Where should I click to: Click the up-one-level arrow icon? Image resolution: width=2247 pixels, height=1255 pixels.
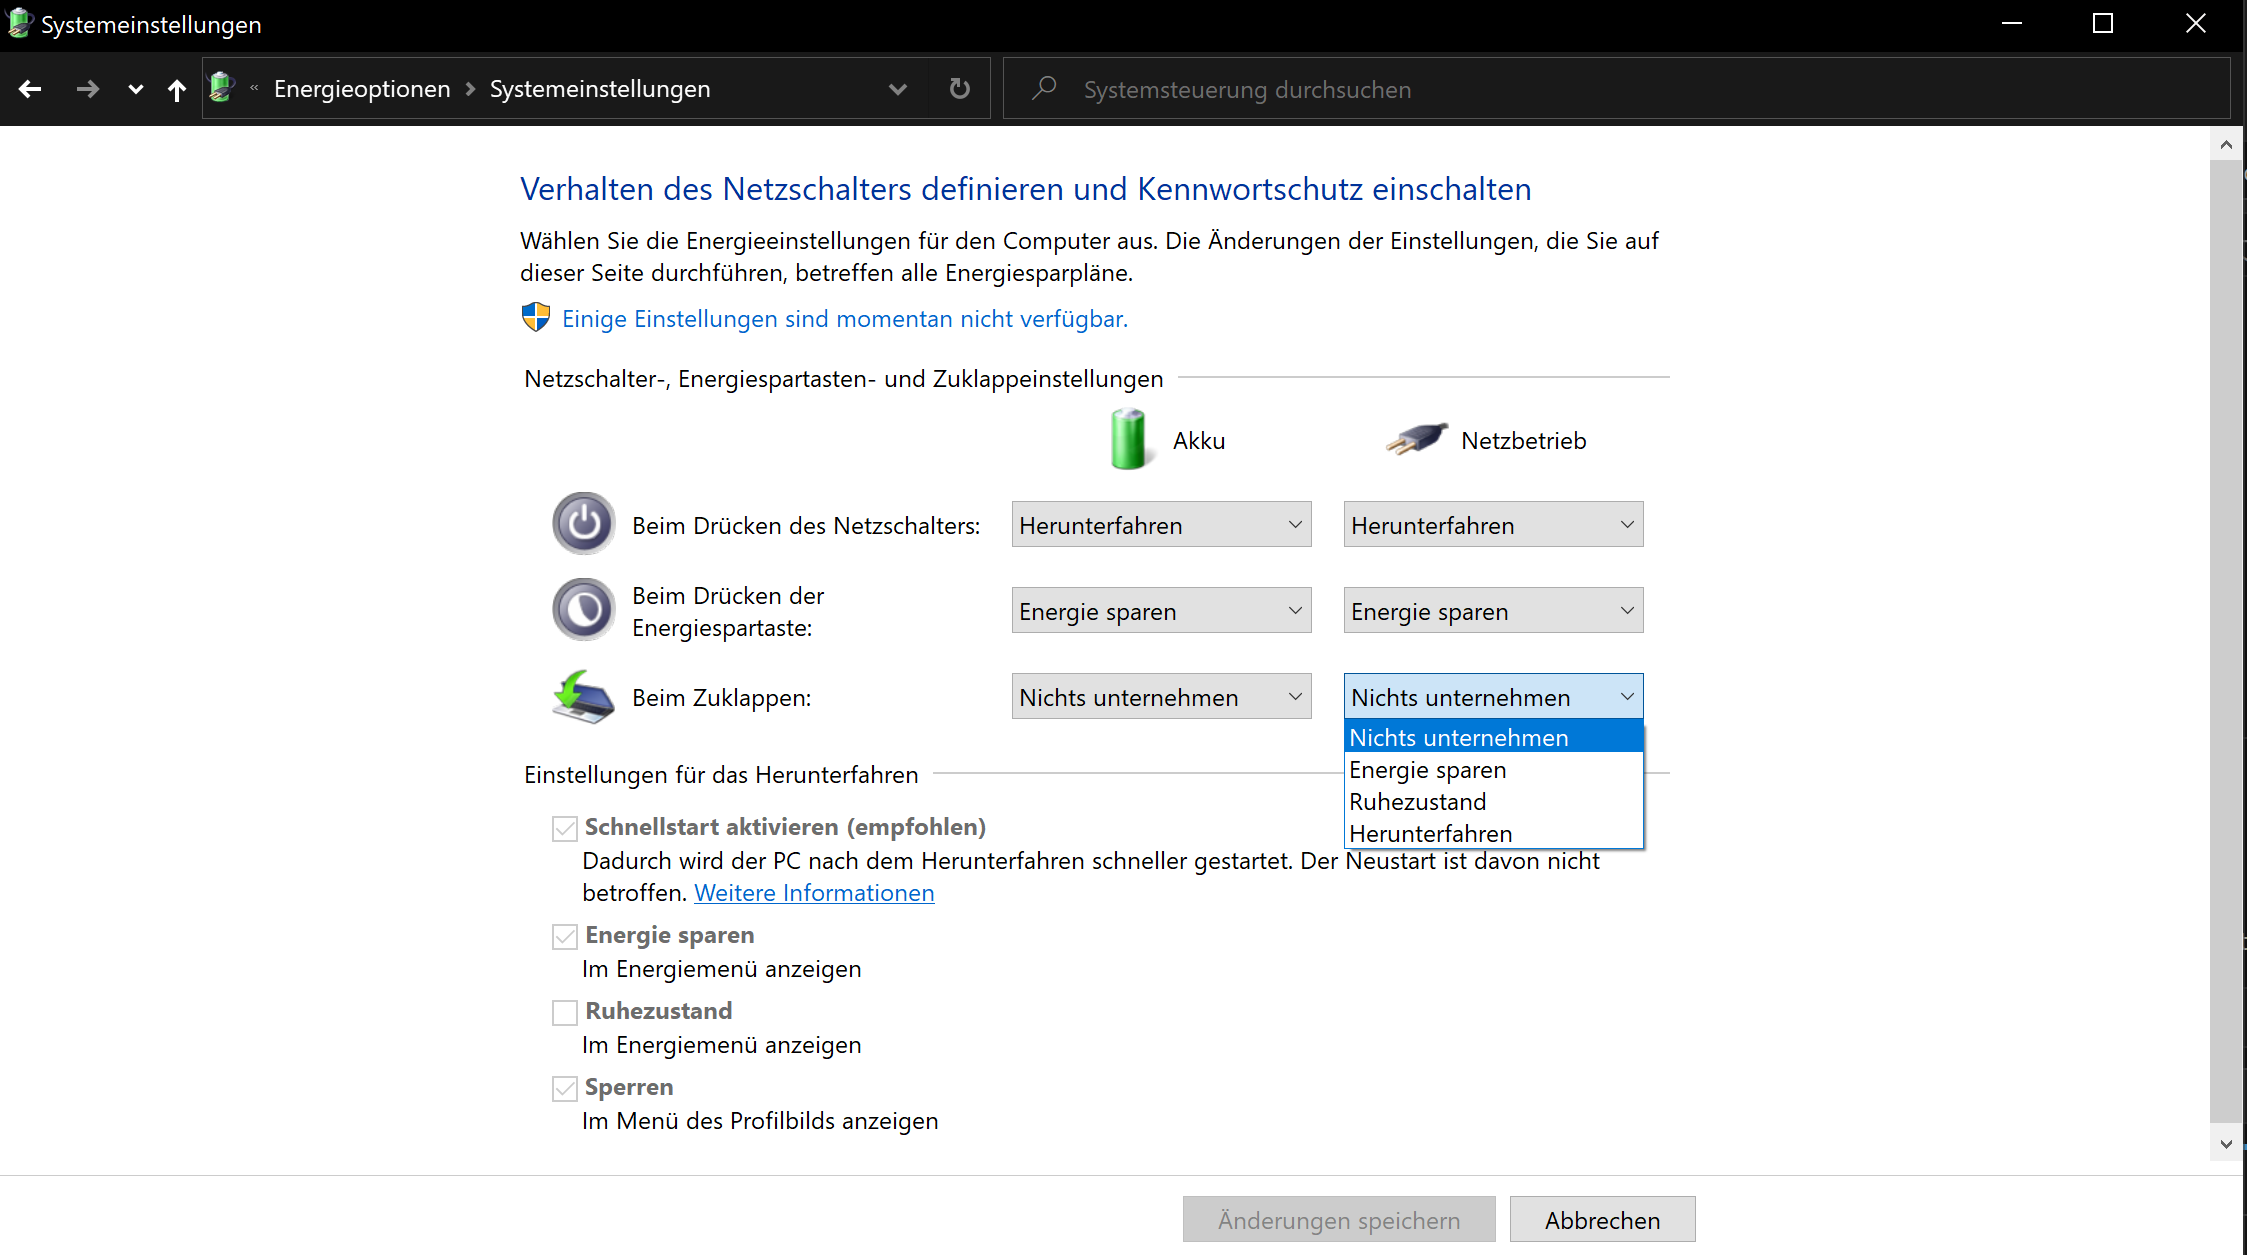click(x=177, y=90)
